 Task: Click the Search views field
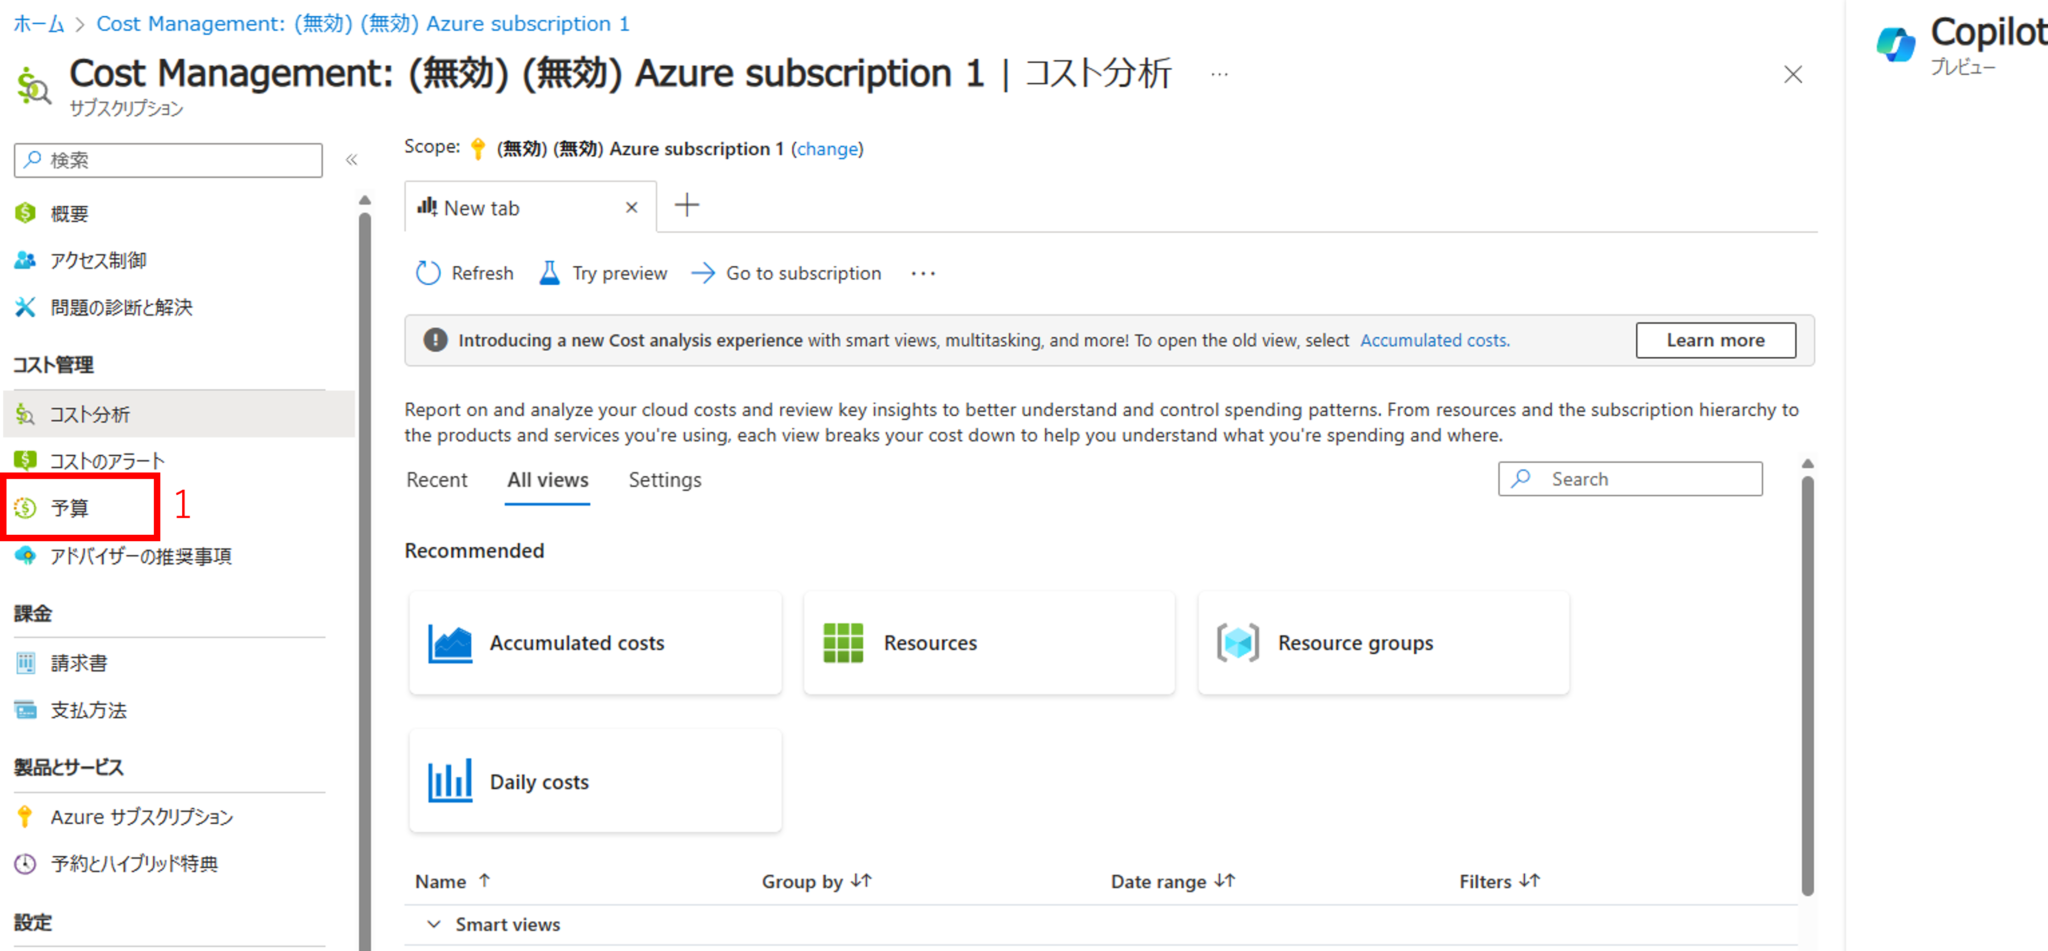[1630, 478]
